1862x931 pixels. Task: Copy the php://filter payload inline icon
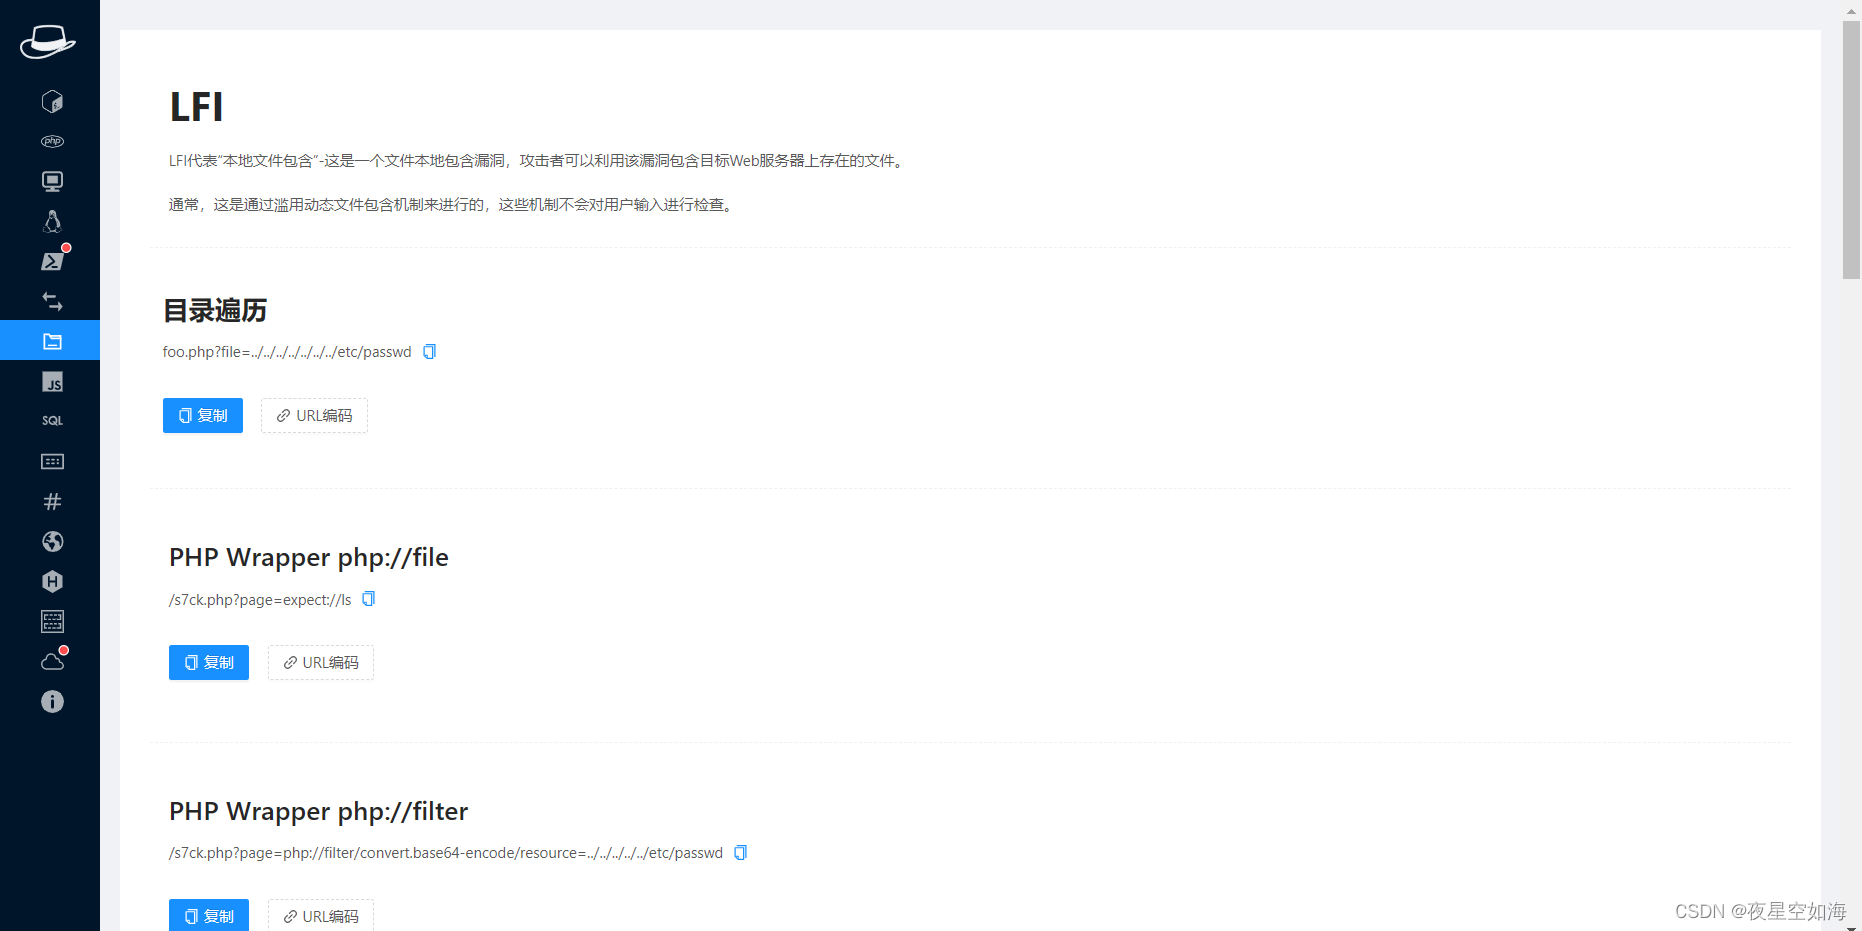click(740, 852)
